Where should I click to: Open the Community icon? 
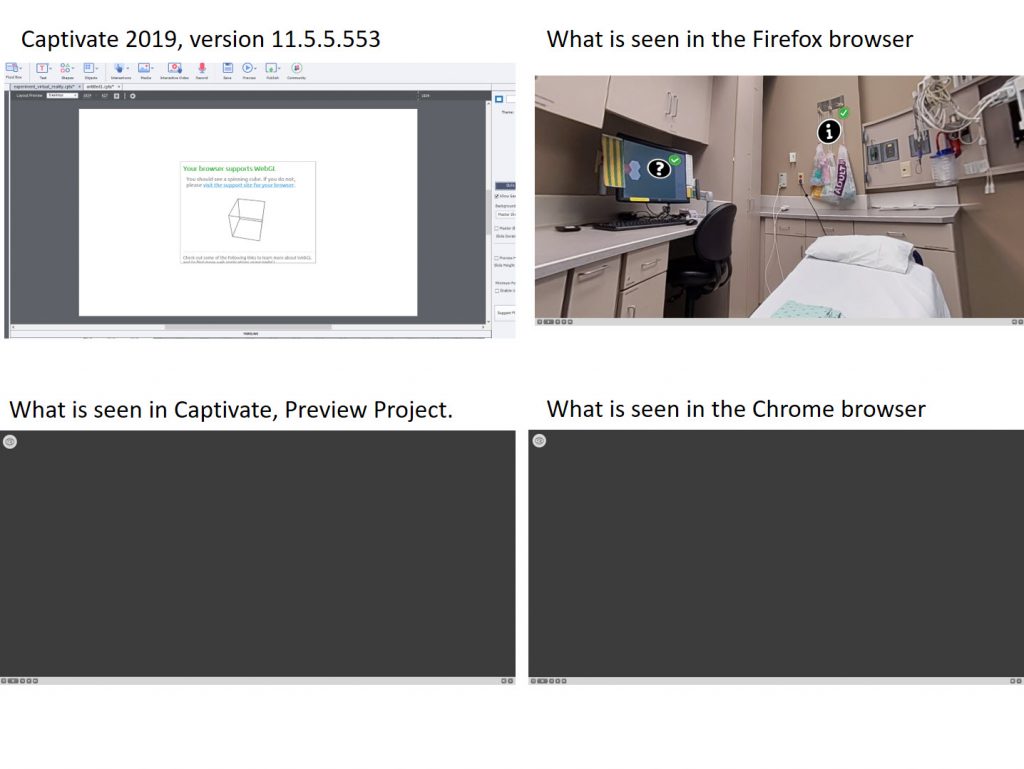pos(296,67)
